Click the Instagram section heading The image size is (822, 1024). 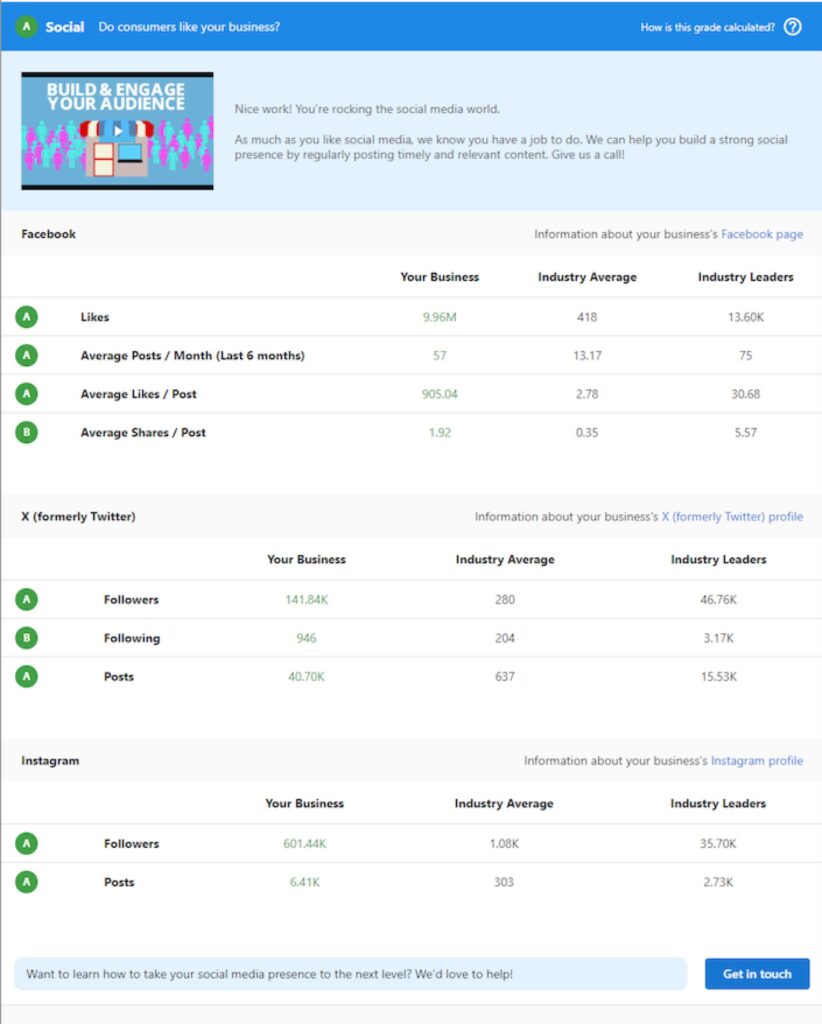click(50, 761)
